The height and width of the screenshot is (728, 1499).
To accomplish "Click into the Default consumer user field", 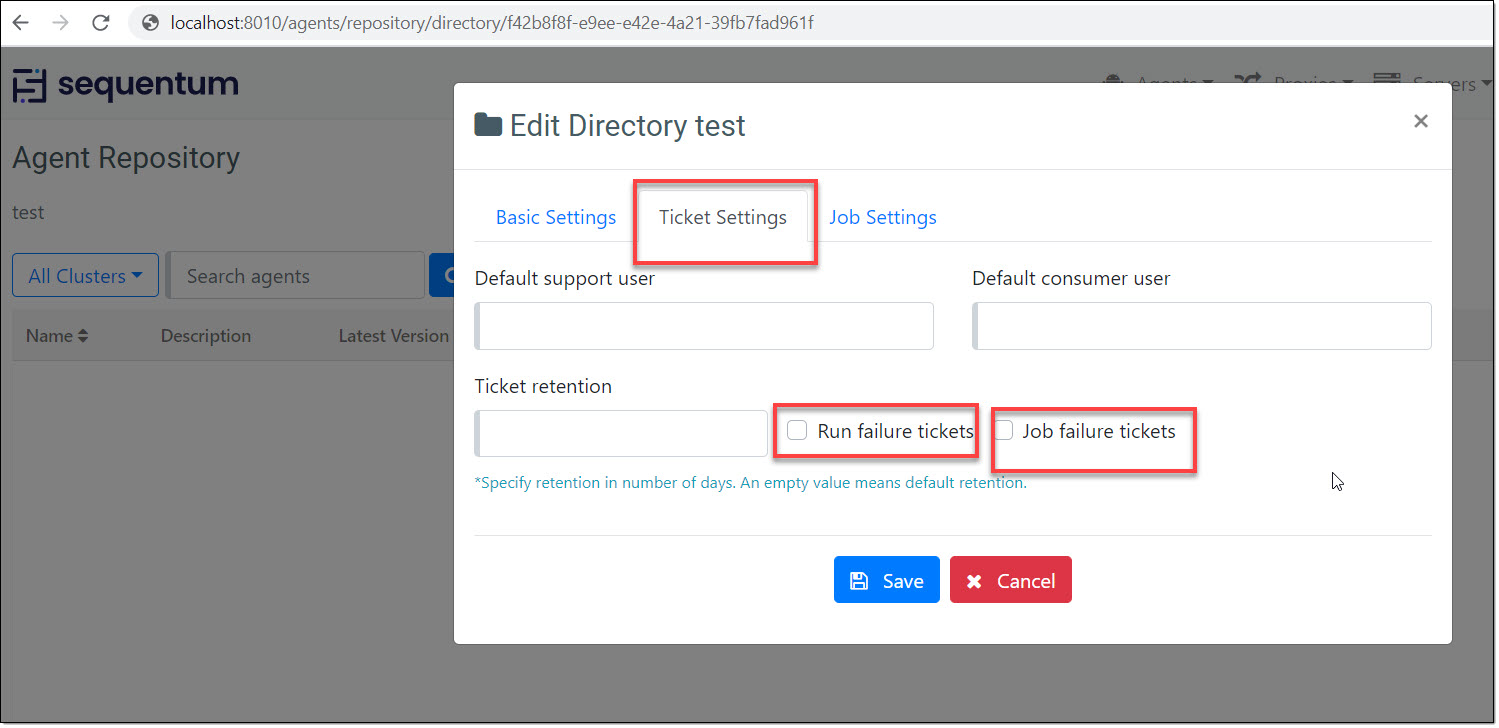I will pos(1202,326).
